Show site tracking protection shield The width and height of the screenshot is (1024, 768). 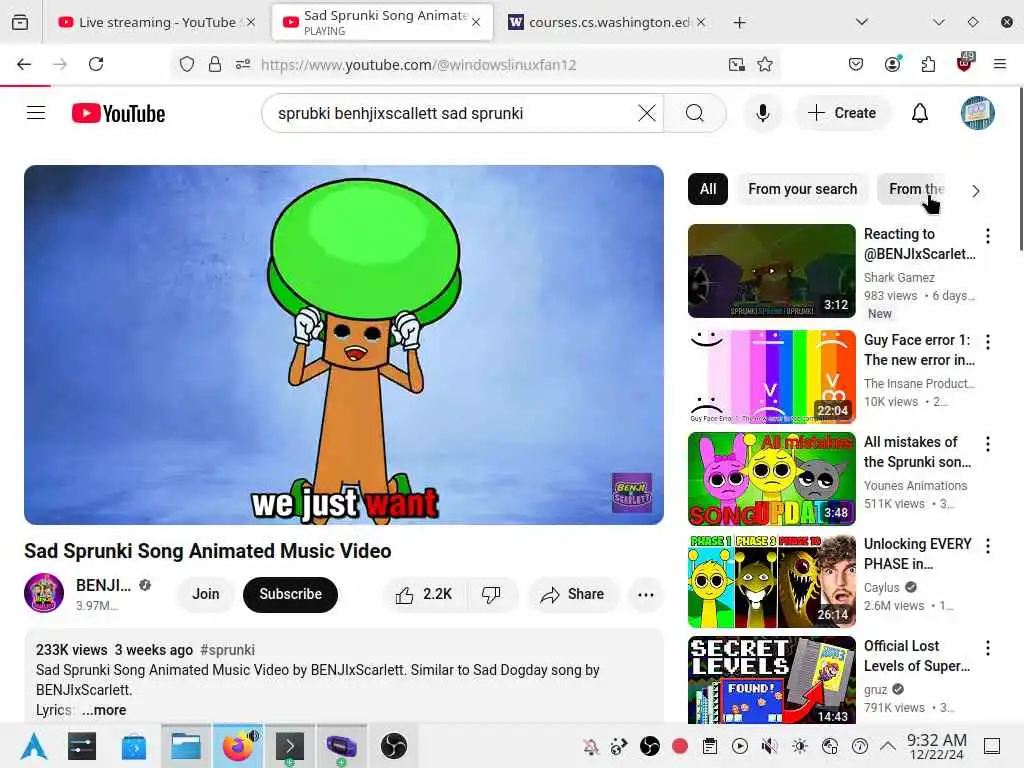click(x=187, y=64)
